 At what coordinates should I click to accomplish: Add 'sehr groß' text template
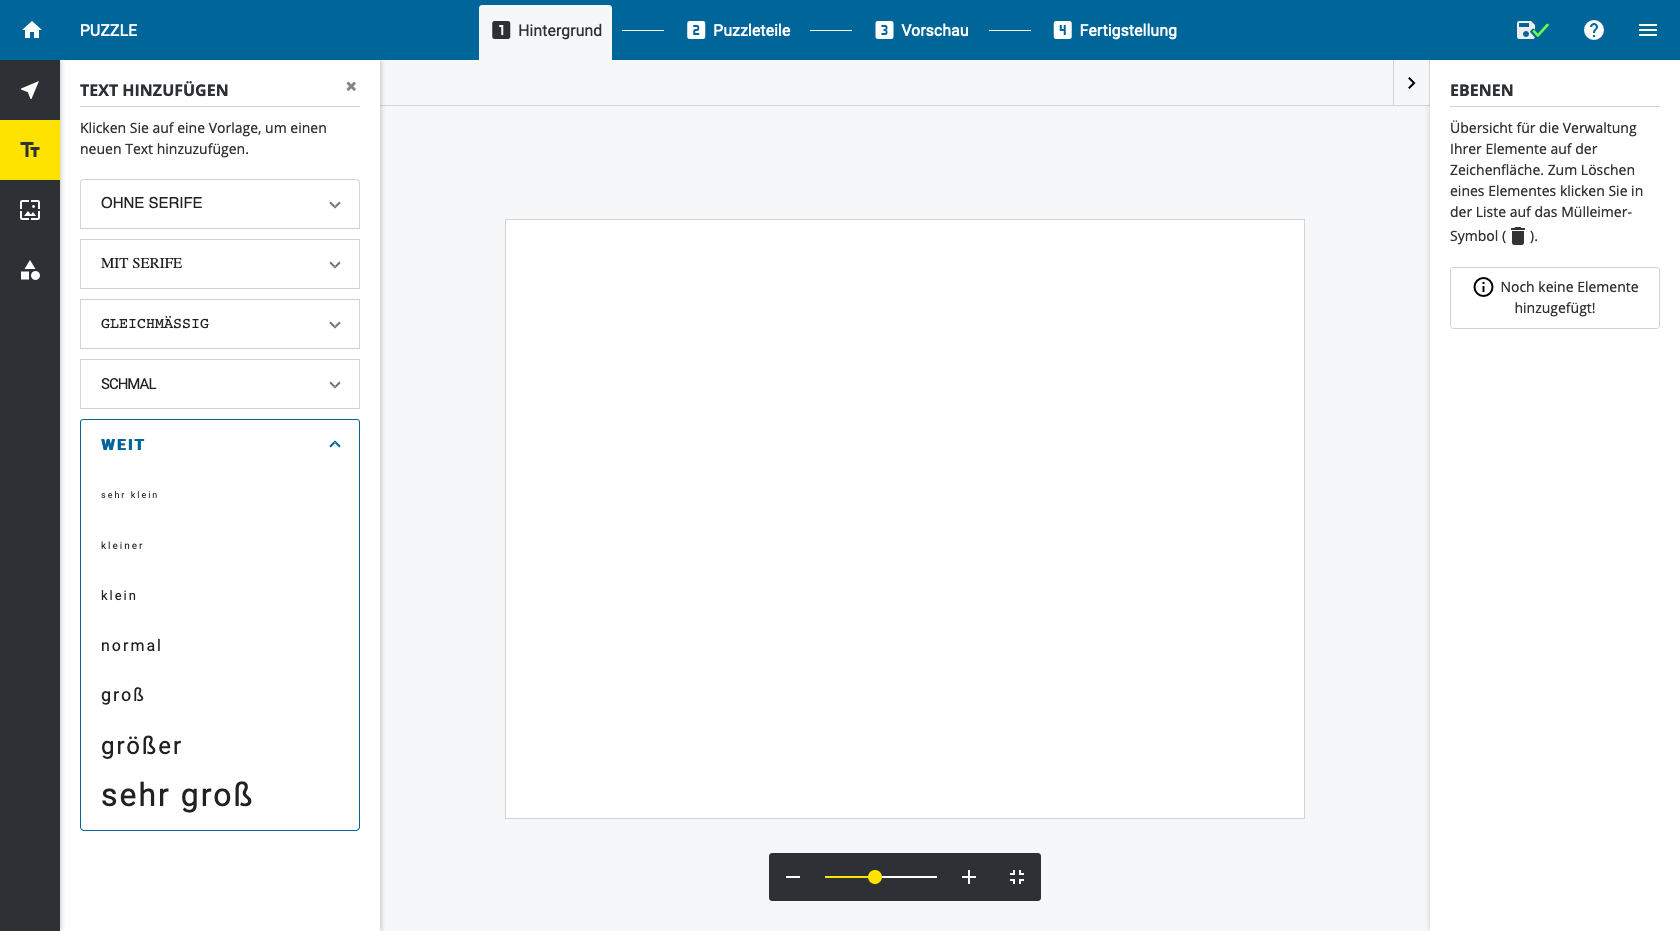pos(177,795)
